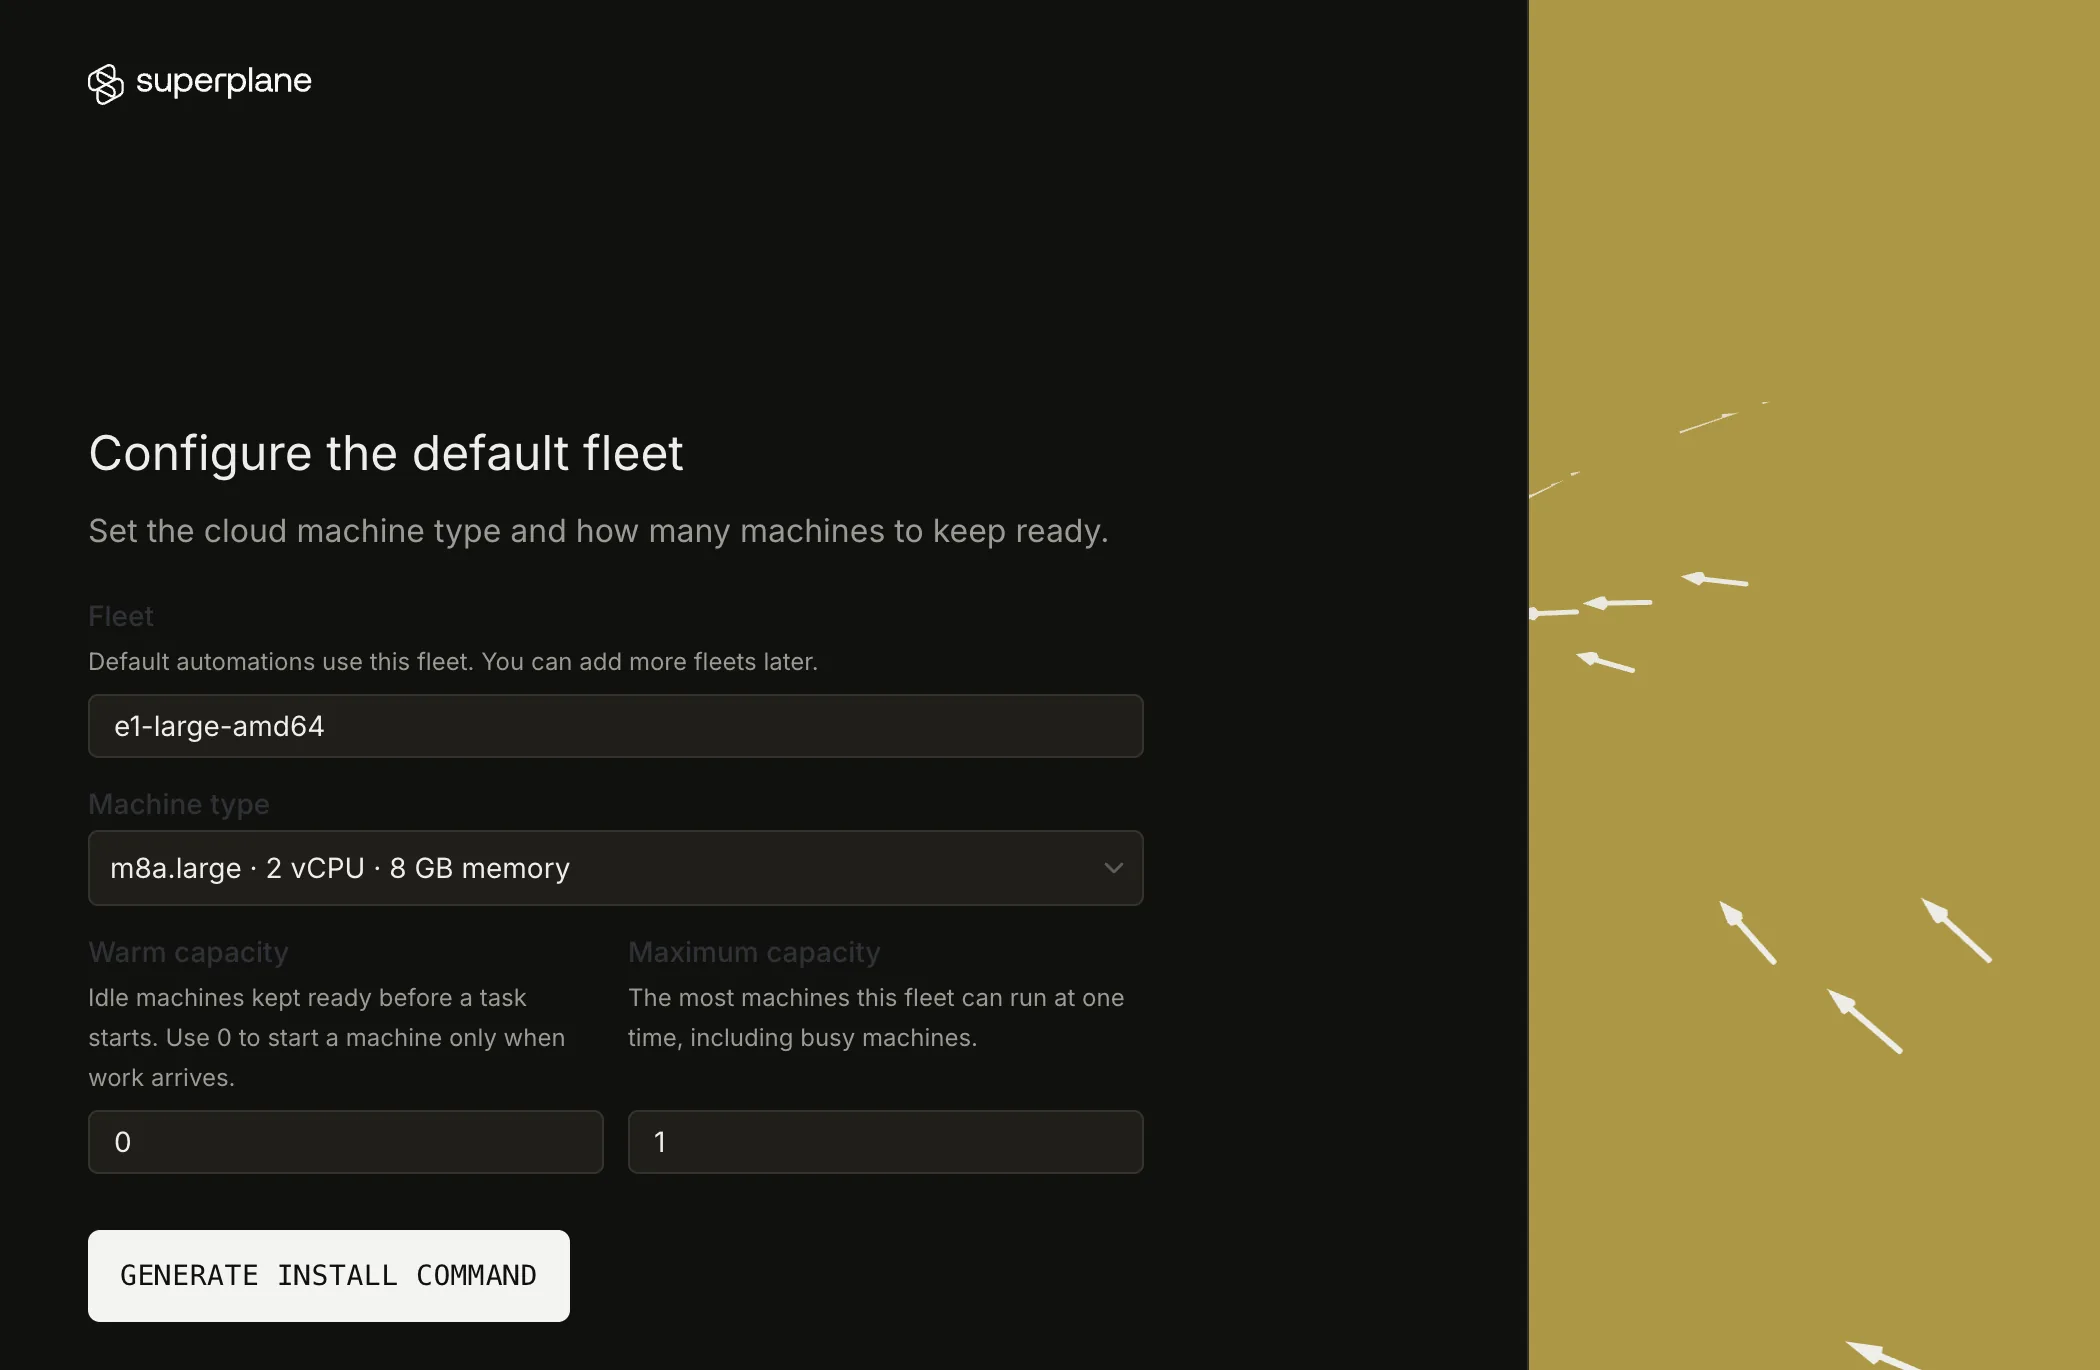Click the Maximum capacity label
The height and width of the screenshot is (1370, 2100).
pyautogui.click(x=754, y=952)
